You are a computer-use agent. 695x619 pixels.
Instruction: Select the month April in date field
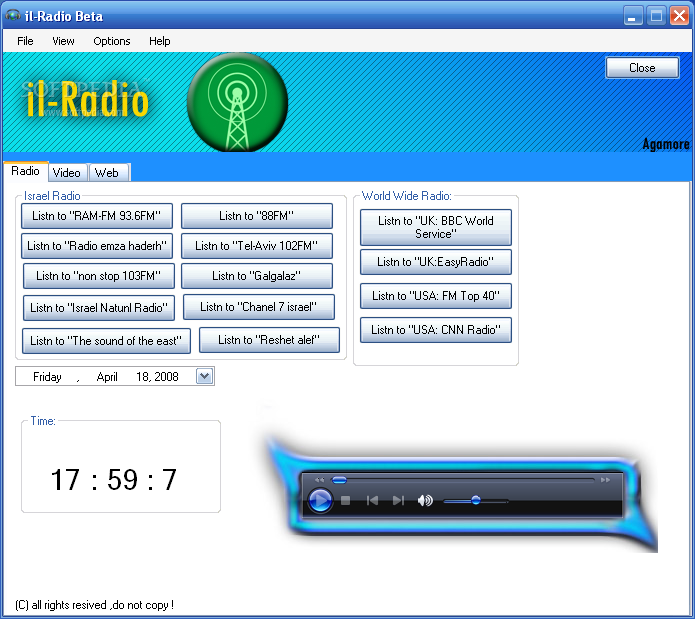[107, 377]
